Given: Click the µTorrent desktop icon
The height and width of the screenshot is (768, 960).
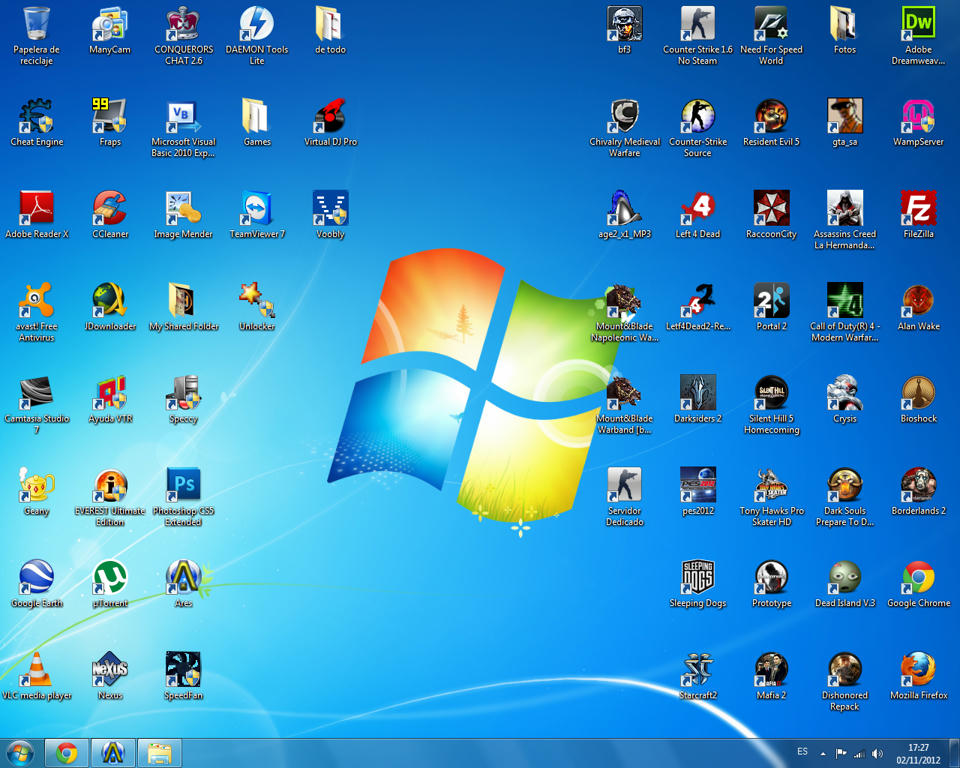Looking at the screenshot, I should click(110, 578).
